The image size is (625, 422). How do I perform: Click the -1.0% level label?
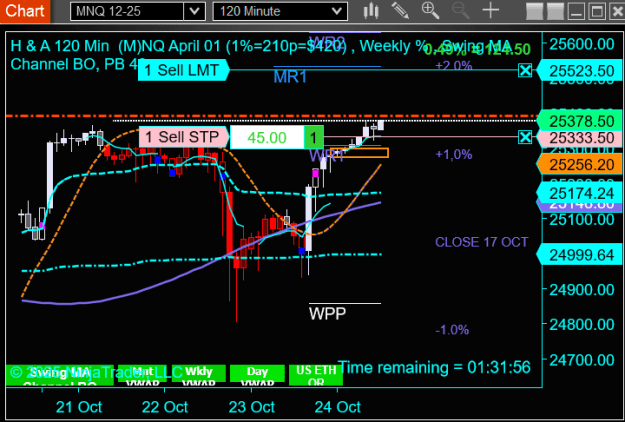452,330
